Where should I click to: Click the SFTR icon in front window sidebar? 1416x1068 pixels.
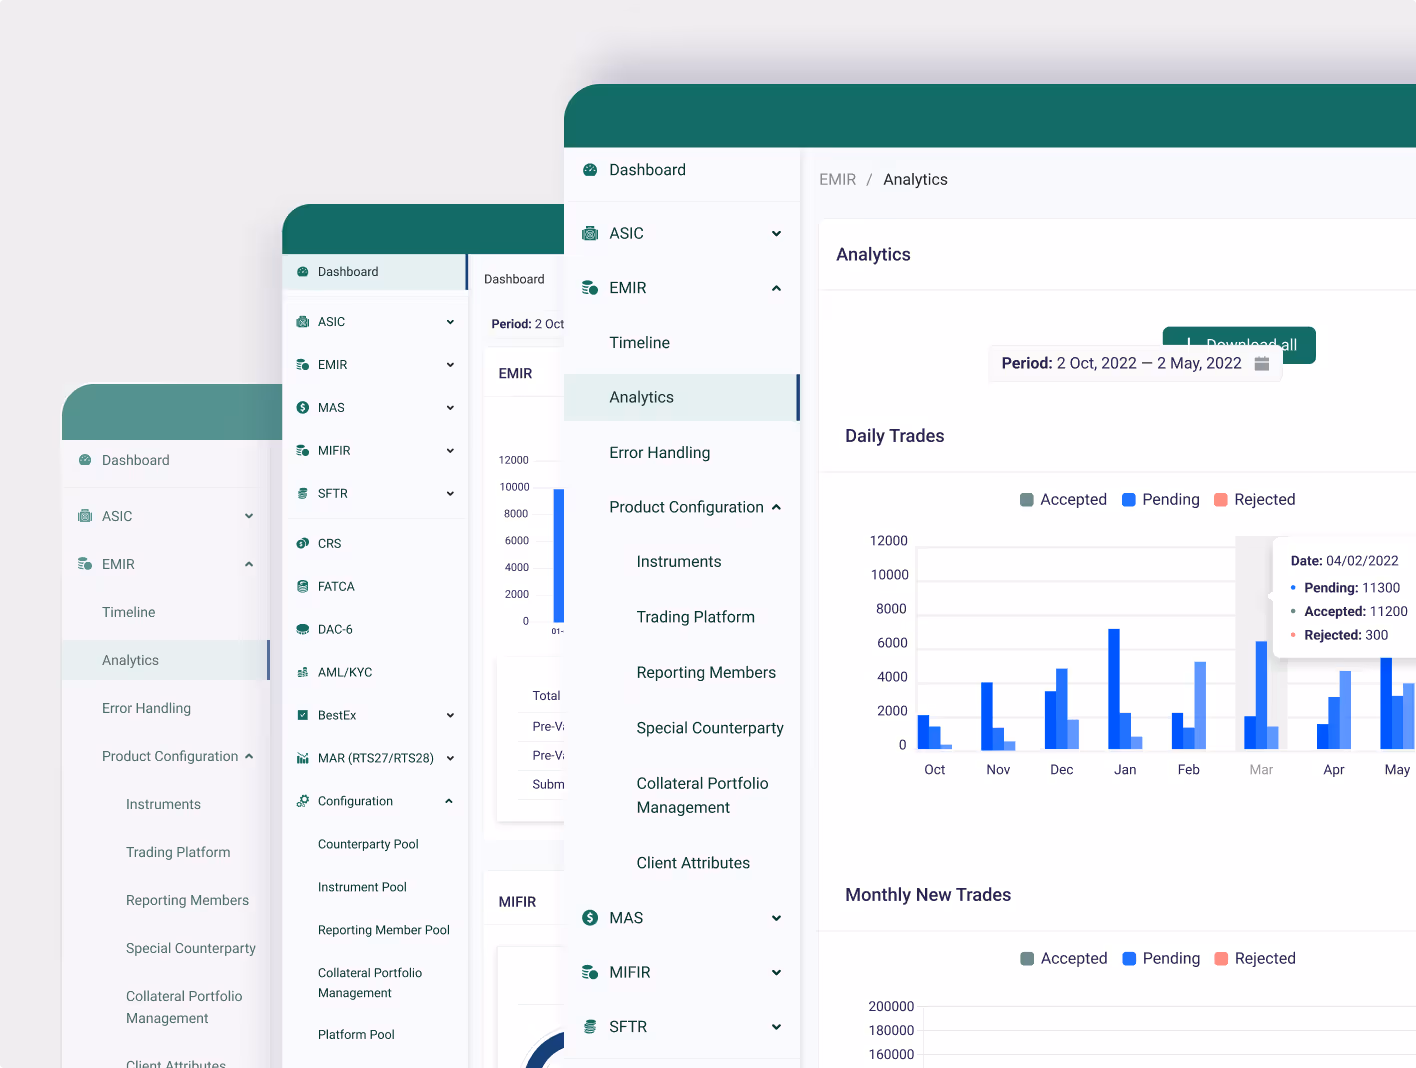[590, 1027]
